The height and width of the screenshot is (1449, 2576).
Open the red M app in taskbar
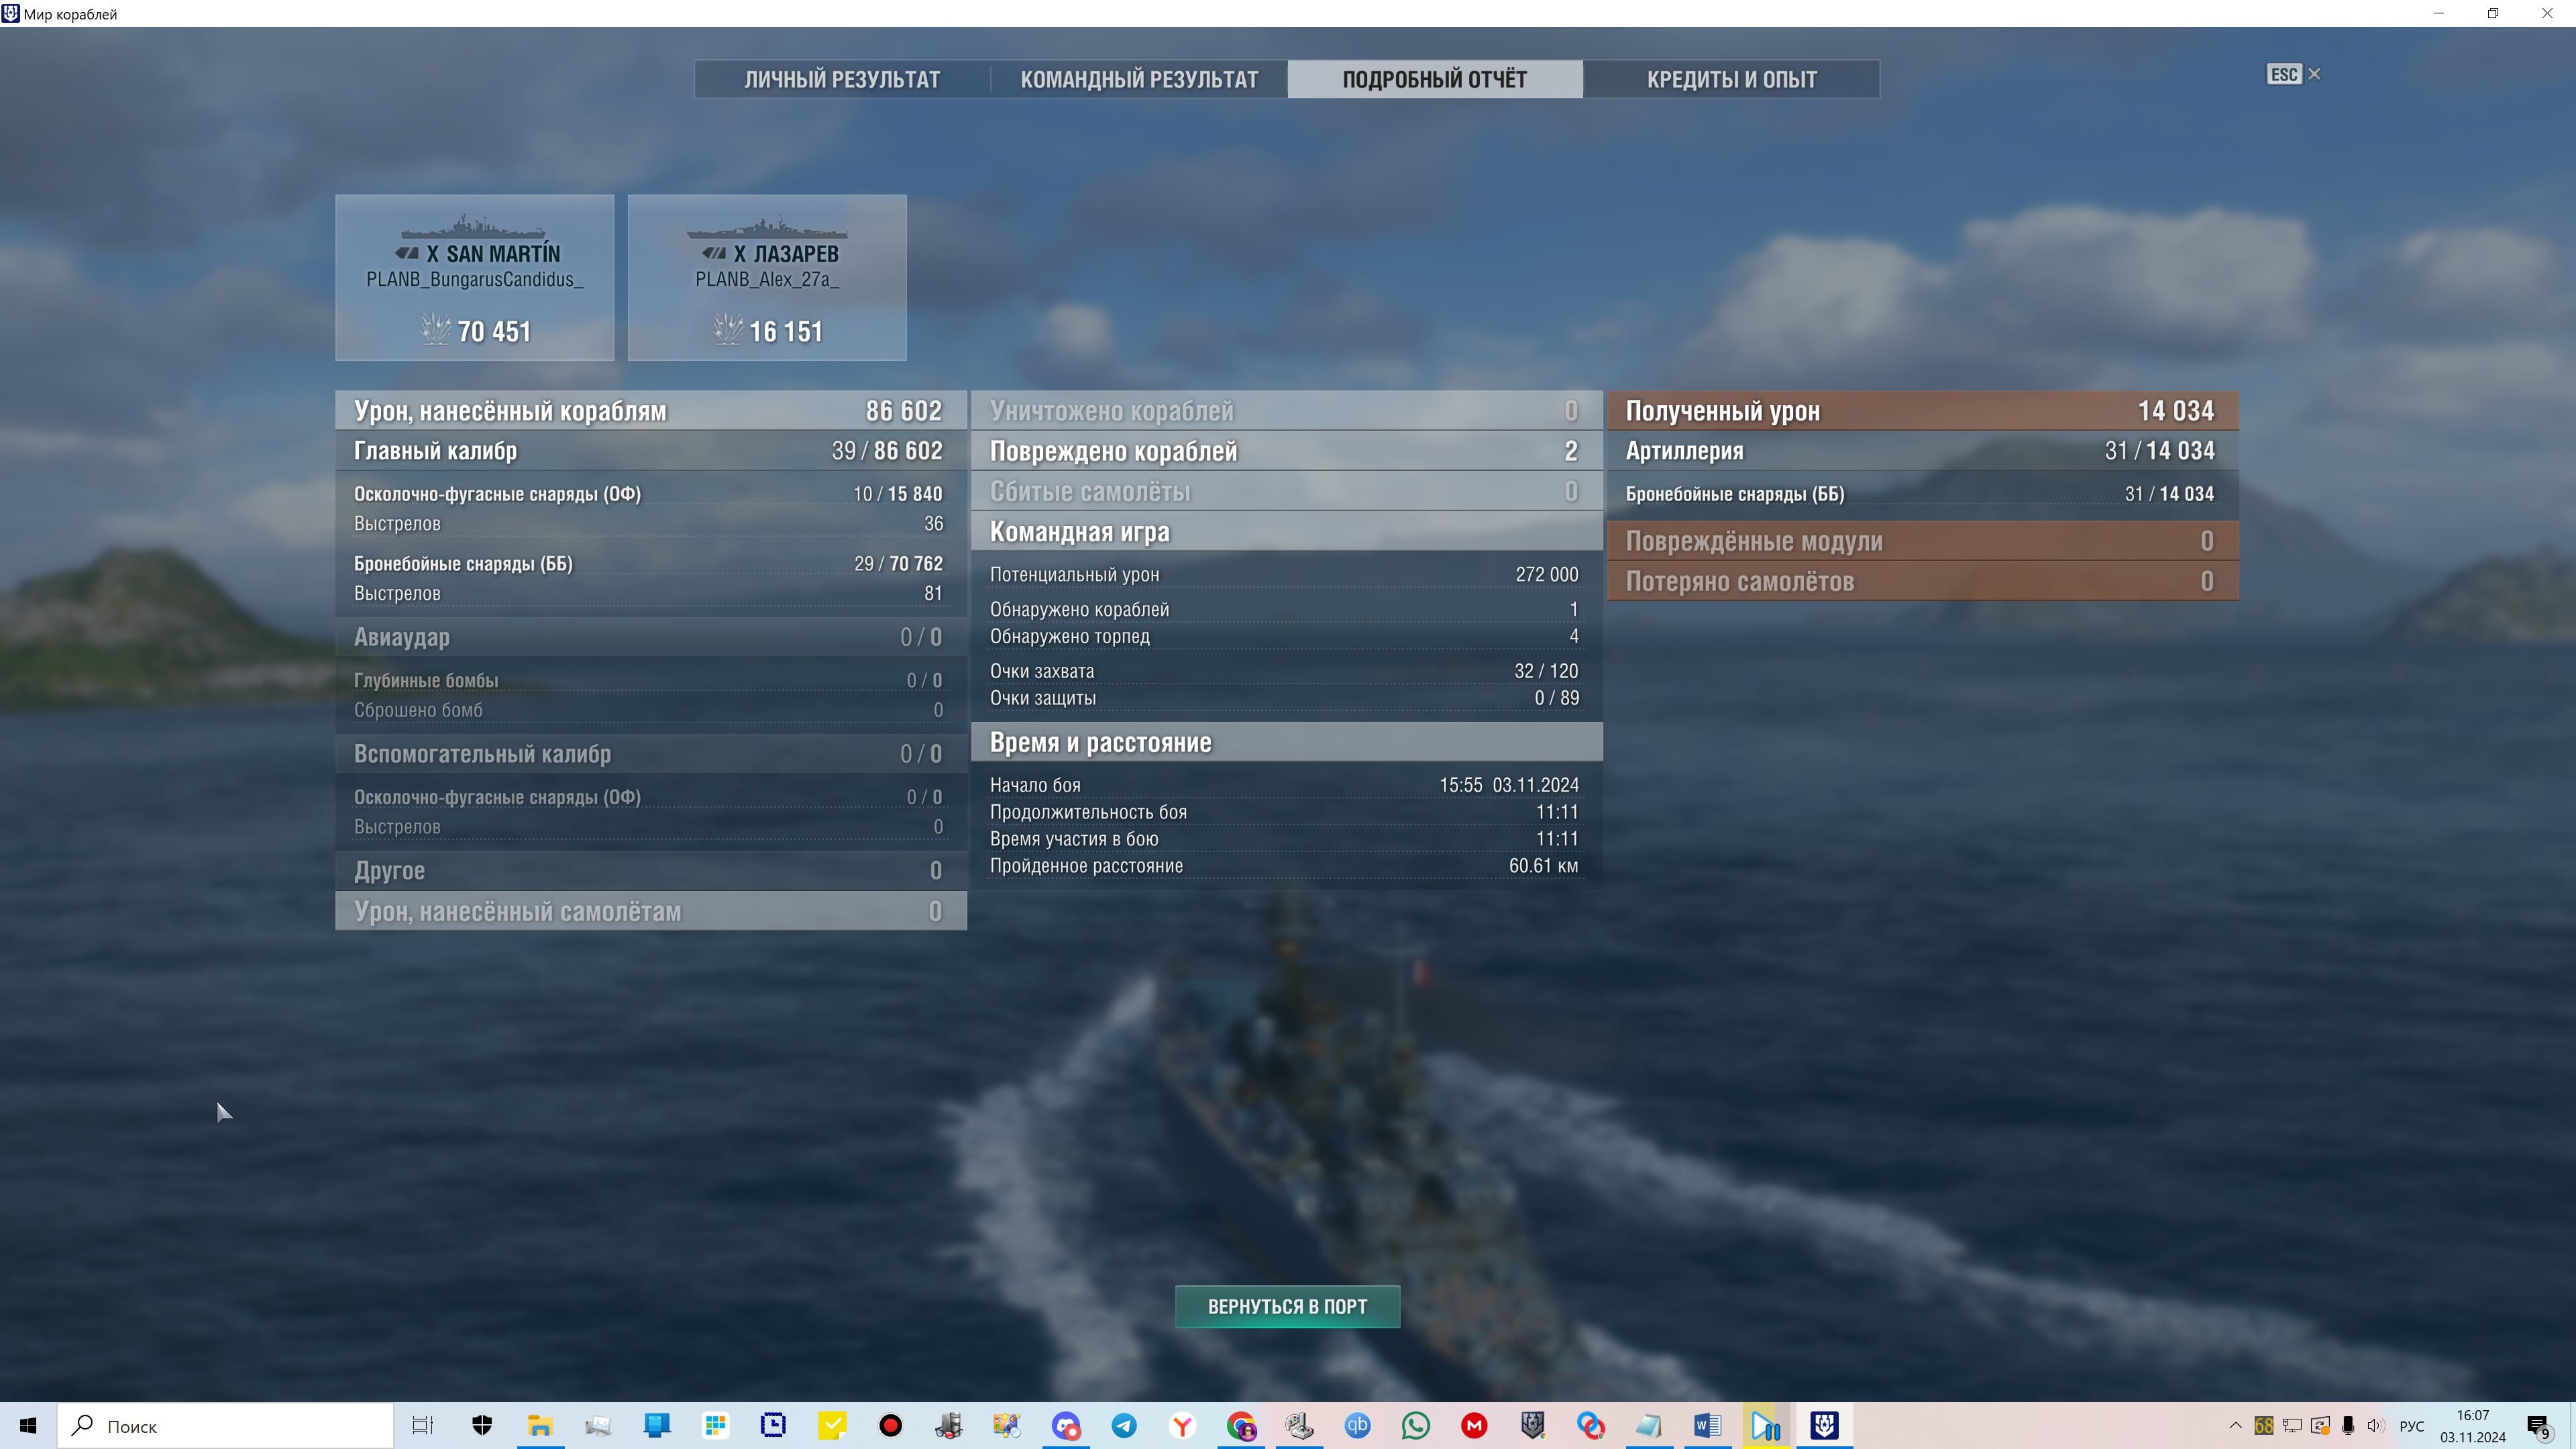point(1474,1426)
